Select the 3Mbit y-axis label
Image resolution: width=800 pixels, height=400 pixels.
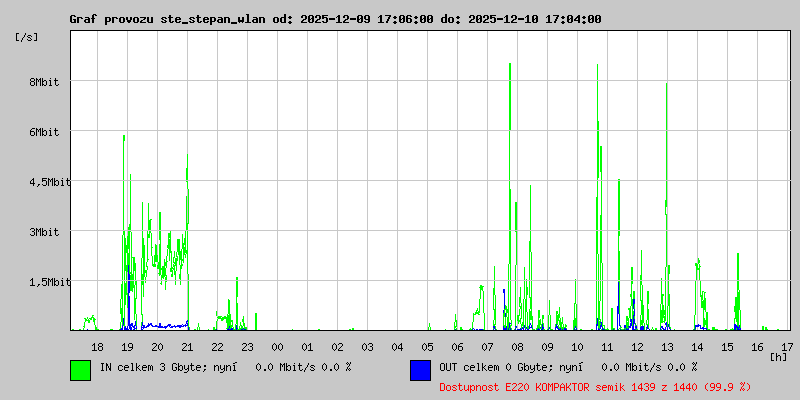(x=44, y=232)
